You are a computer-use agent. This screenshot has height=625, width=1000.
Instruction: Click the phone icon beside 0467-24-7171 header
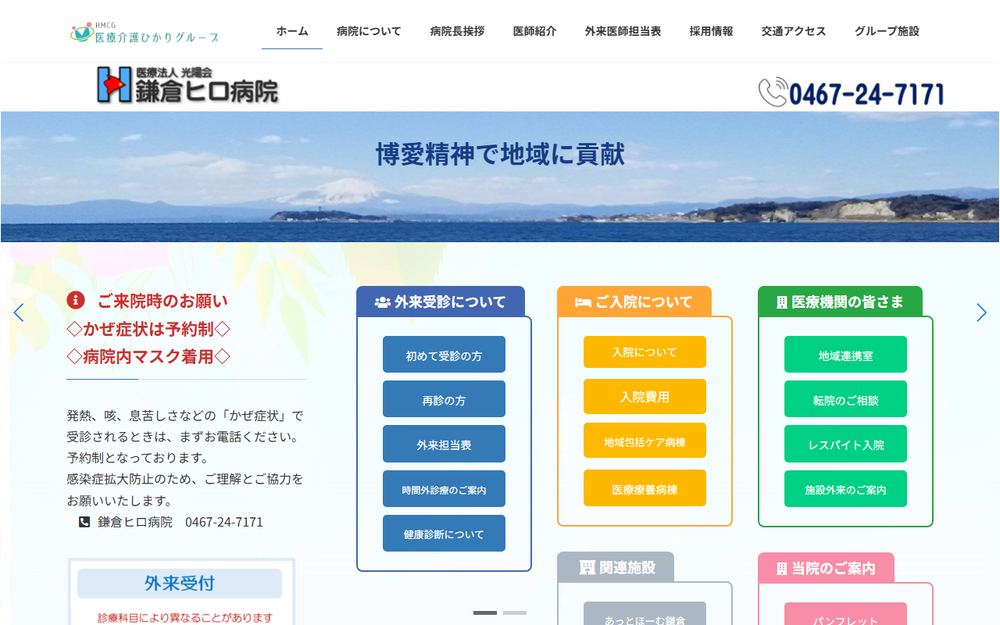[773, 92]
